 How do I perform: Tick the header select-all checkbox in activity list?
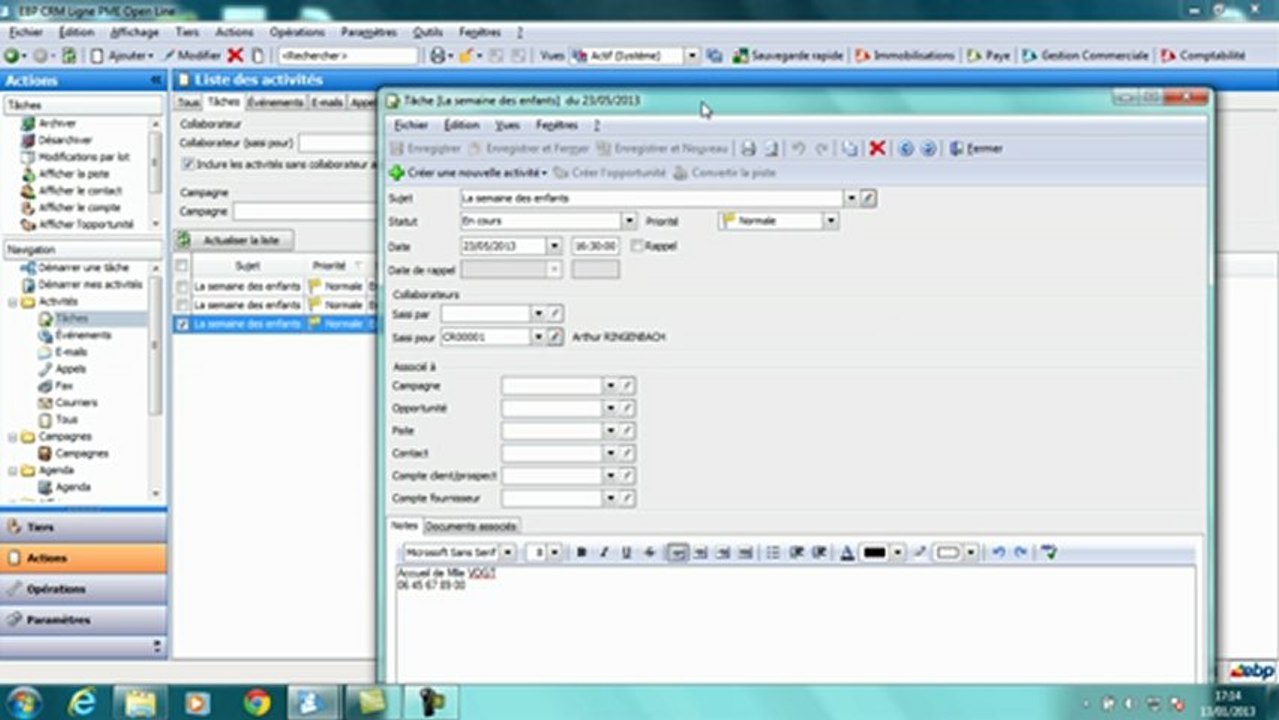[181, 266]
